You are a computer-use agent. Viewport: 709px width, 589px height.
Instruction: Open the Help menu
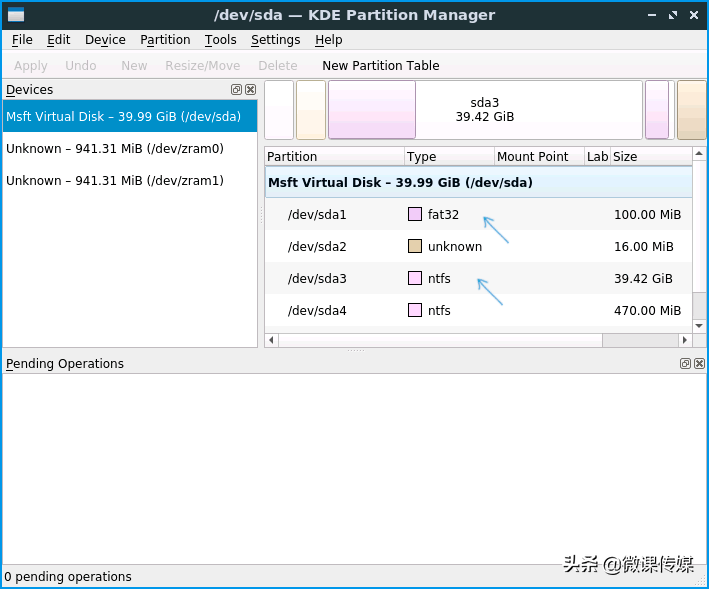coord(329,40)
